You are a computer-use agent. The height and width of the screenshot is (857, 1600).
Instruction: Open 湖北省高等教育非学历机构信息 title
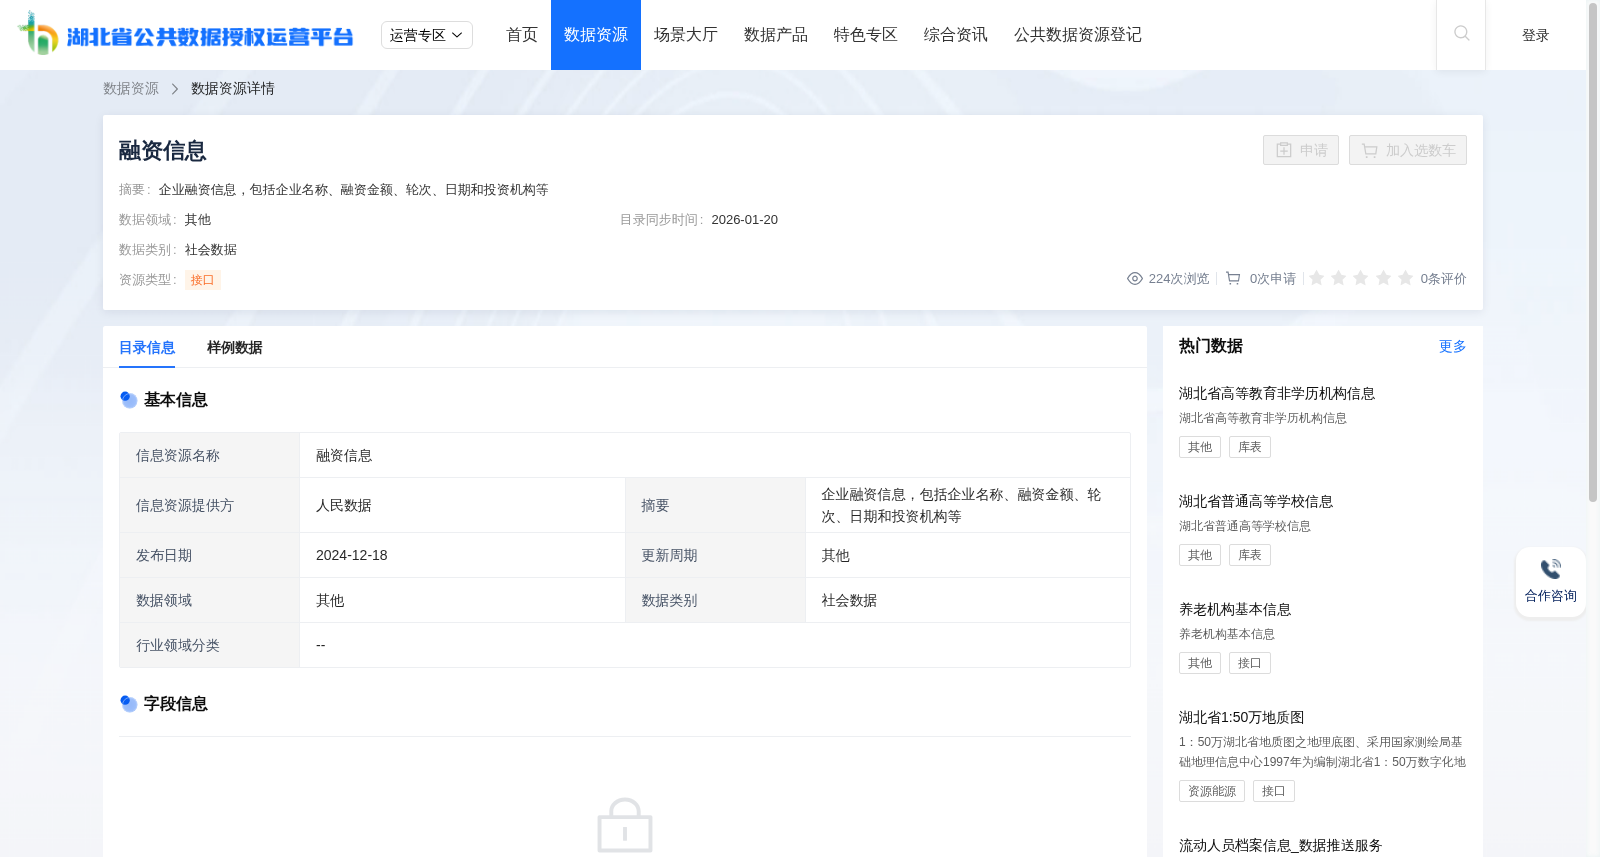(1277, 394)
